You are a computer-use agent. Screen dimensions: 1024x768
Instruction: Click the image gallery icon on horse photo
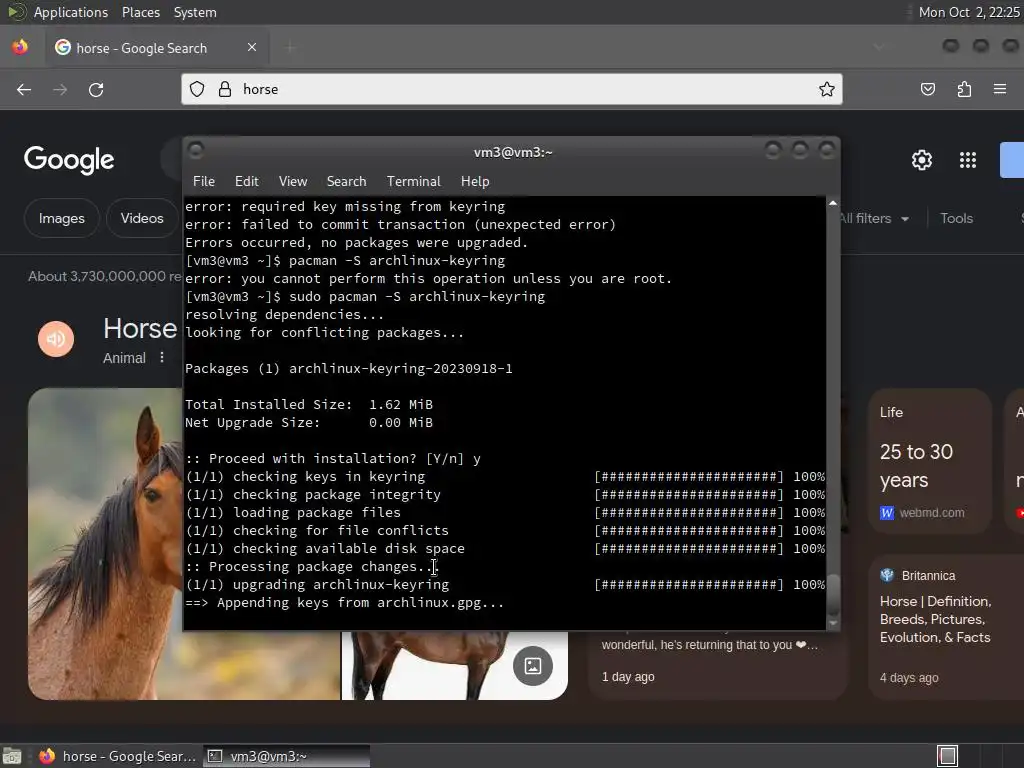(x=533, y=666)
